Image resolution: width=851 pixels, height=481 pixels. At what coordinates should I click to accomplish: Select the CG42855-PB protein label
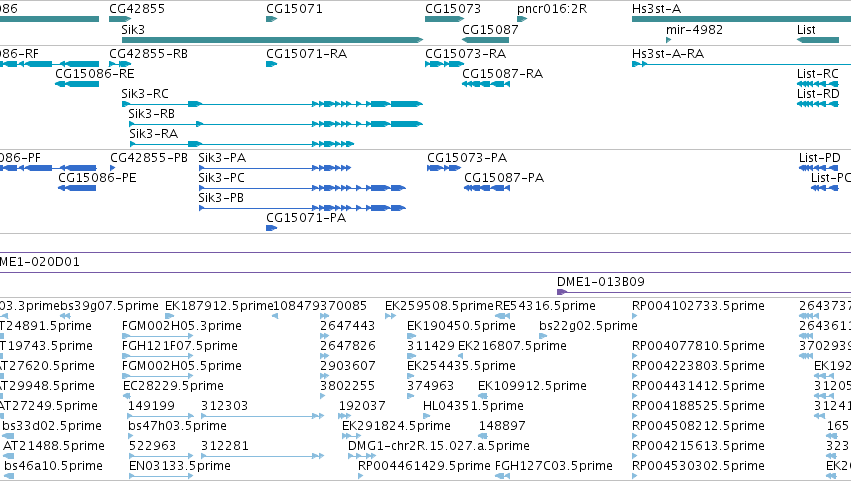[x=149, y=158]
